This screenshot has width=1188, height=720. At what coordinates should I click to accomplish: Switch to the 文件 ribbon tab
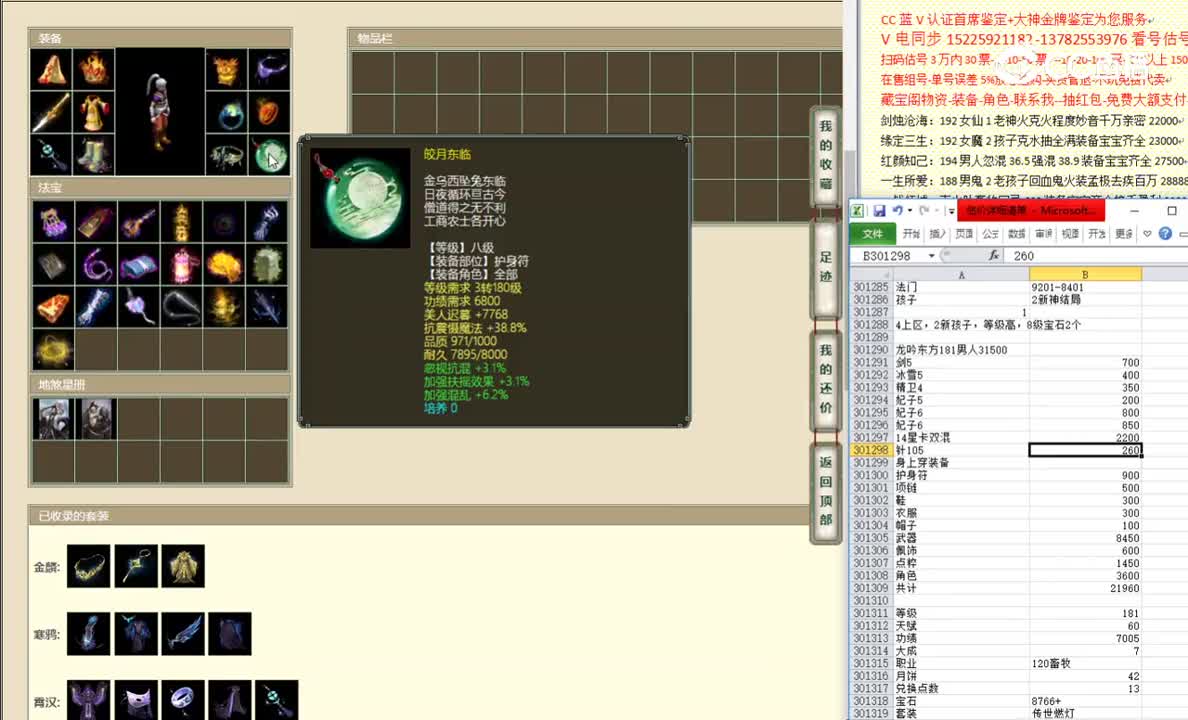(871, 233)
